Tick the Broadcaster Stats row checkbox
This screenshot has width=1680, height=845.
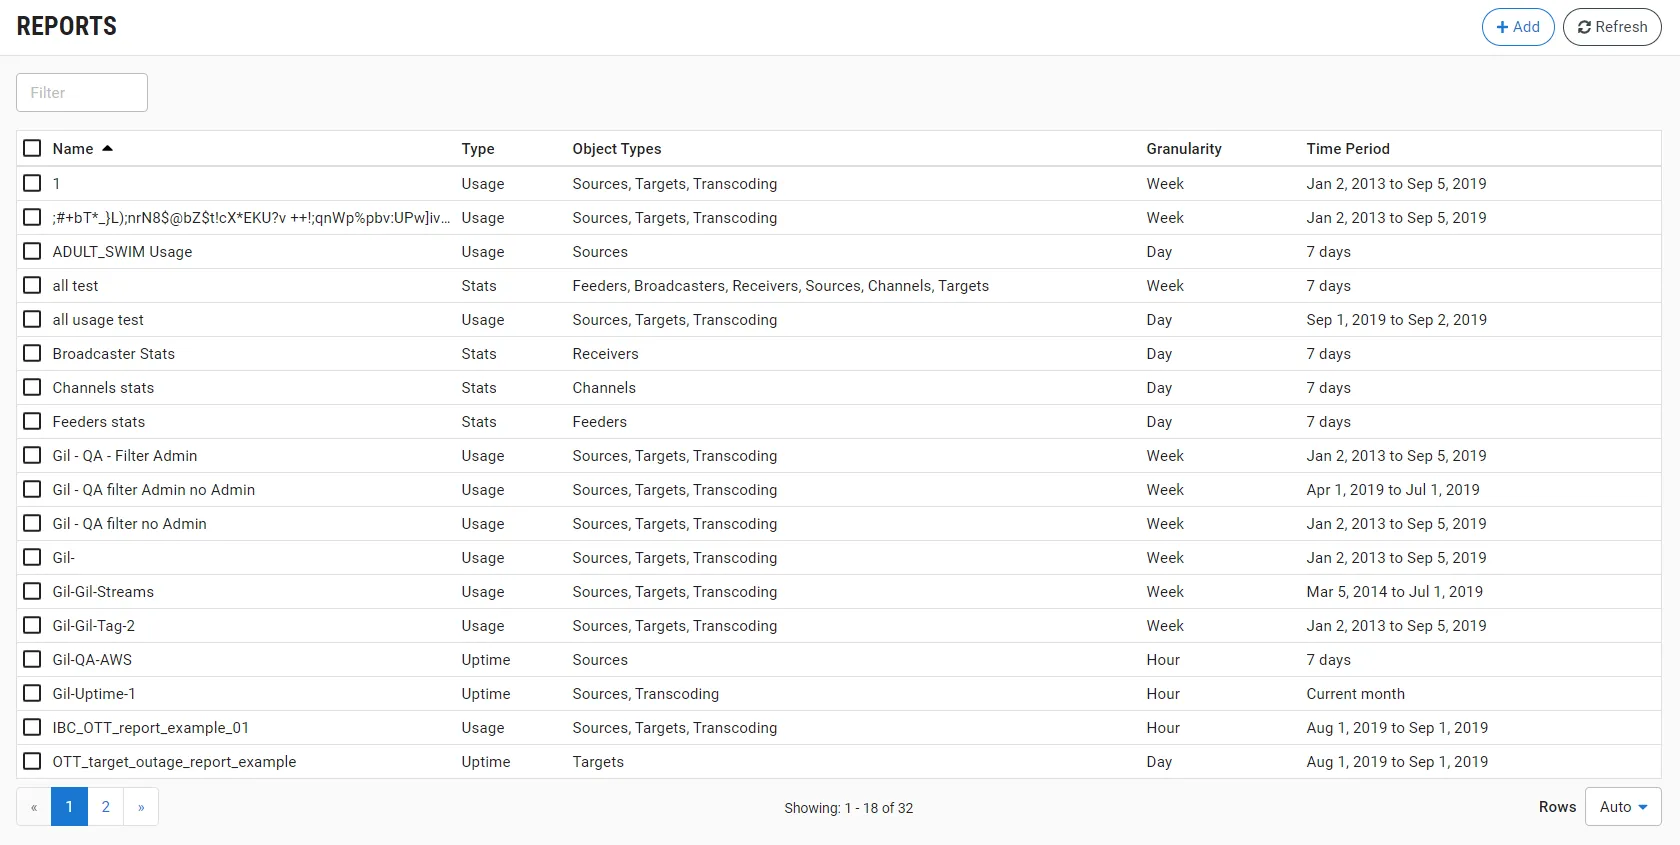(32, 353)
